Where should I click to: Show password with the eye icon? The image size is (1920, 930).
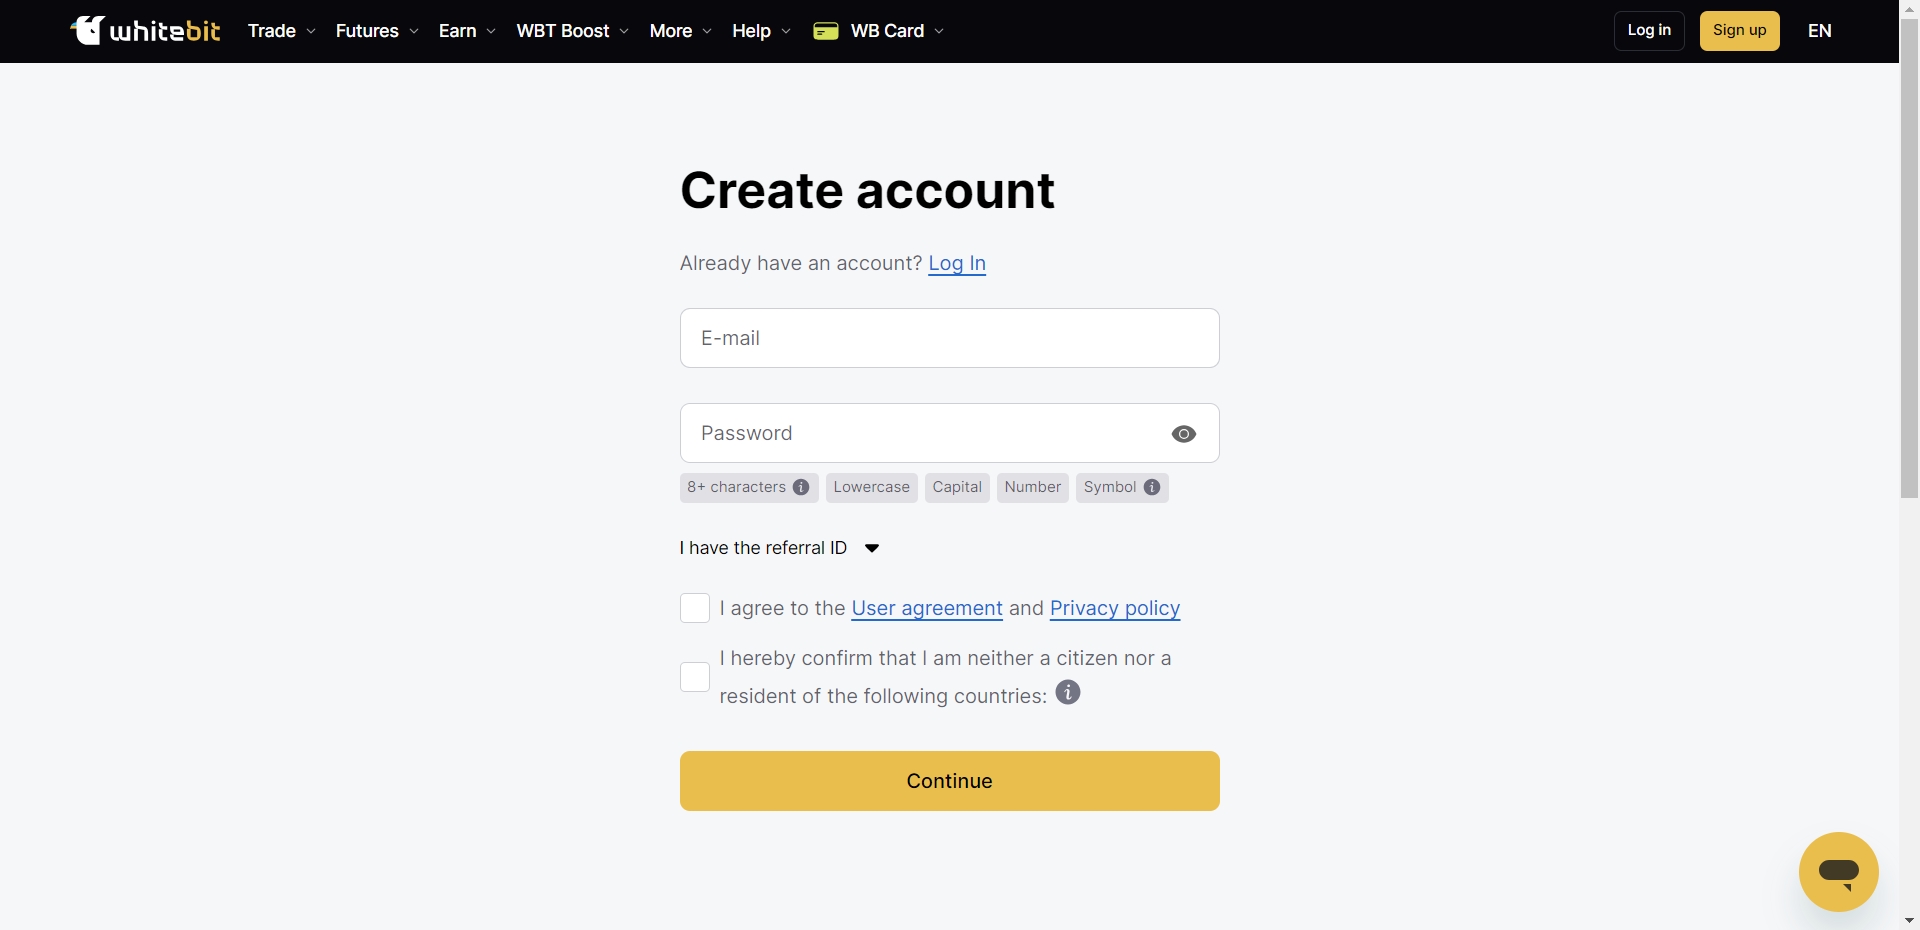point(1183,434)
